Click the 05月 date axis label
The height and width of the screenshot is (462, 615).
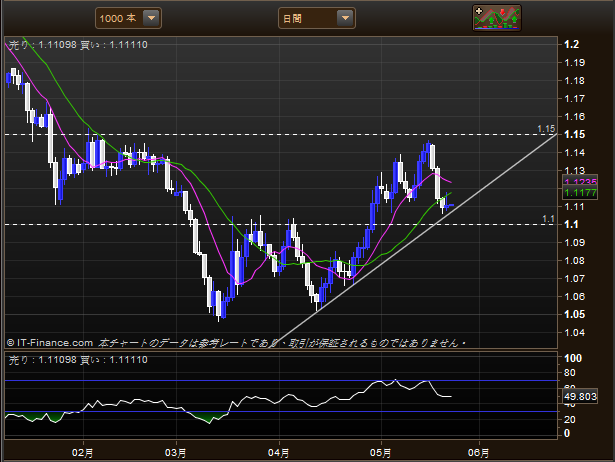point(380,453)
